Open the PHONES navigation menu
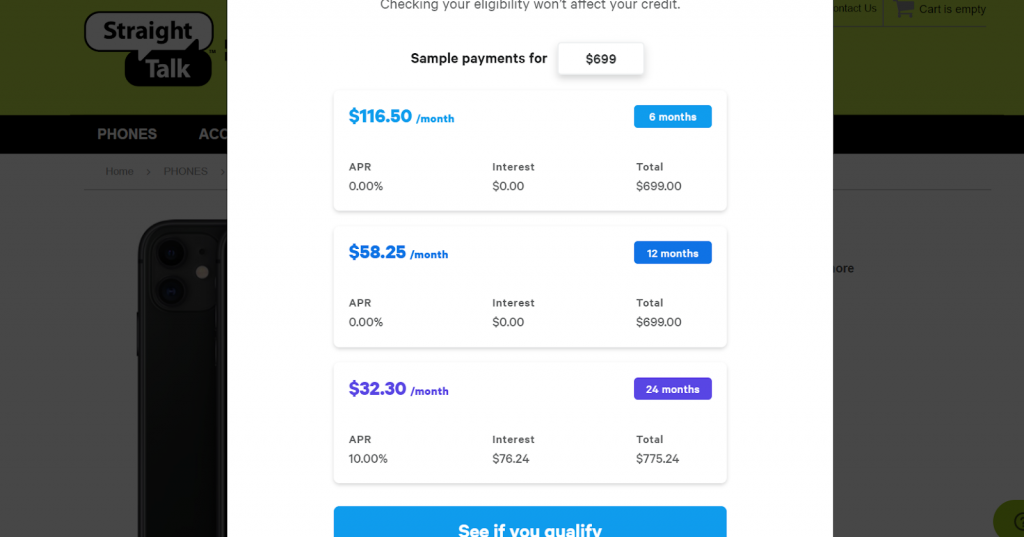The height and width of the screenshot is (537, 1024). (127, 134)
